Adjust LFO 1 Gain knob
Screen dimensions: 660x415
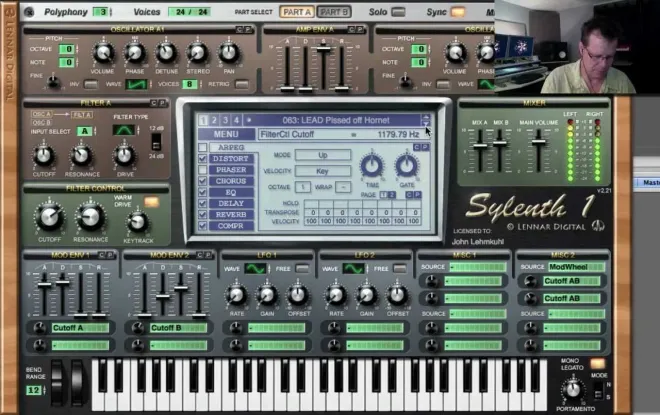tap(267, 295)
